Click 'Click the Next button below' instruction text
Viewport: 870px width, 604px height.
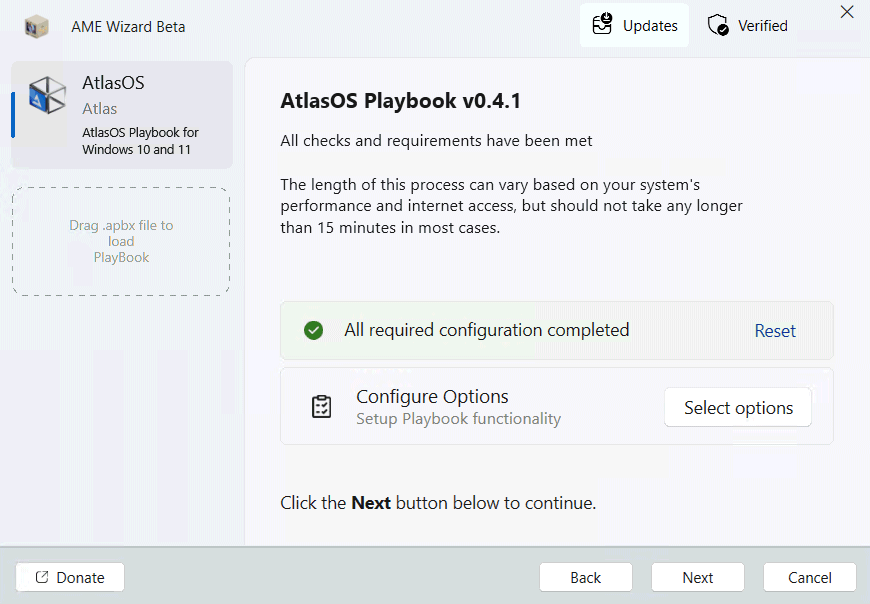click(x=438, y=503)
